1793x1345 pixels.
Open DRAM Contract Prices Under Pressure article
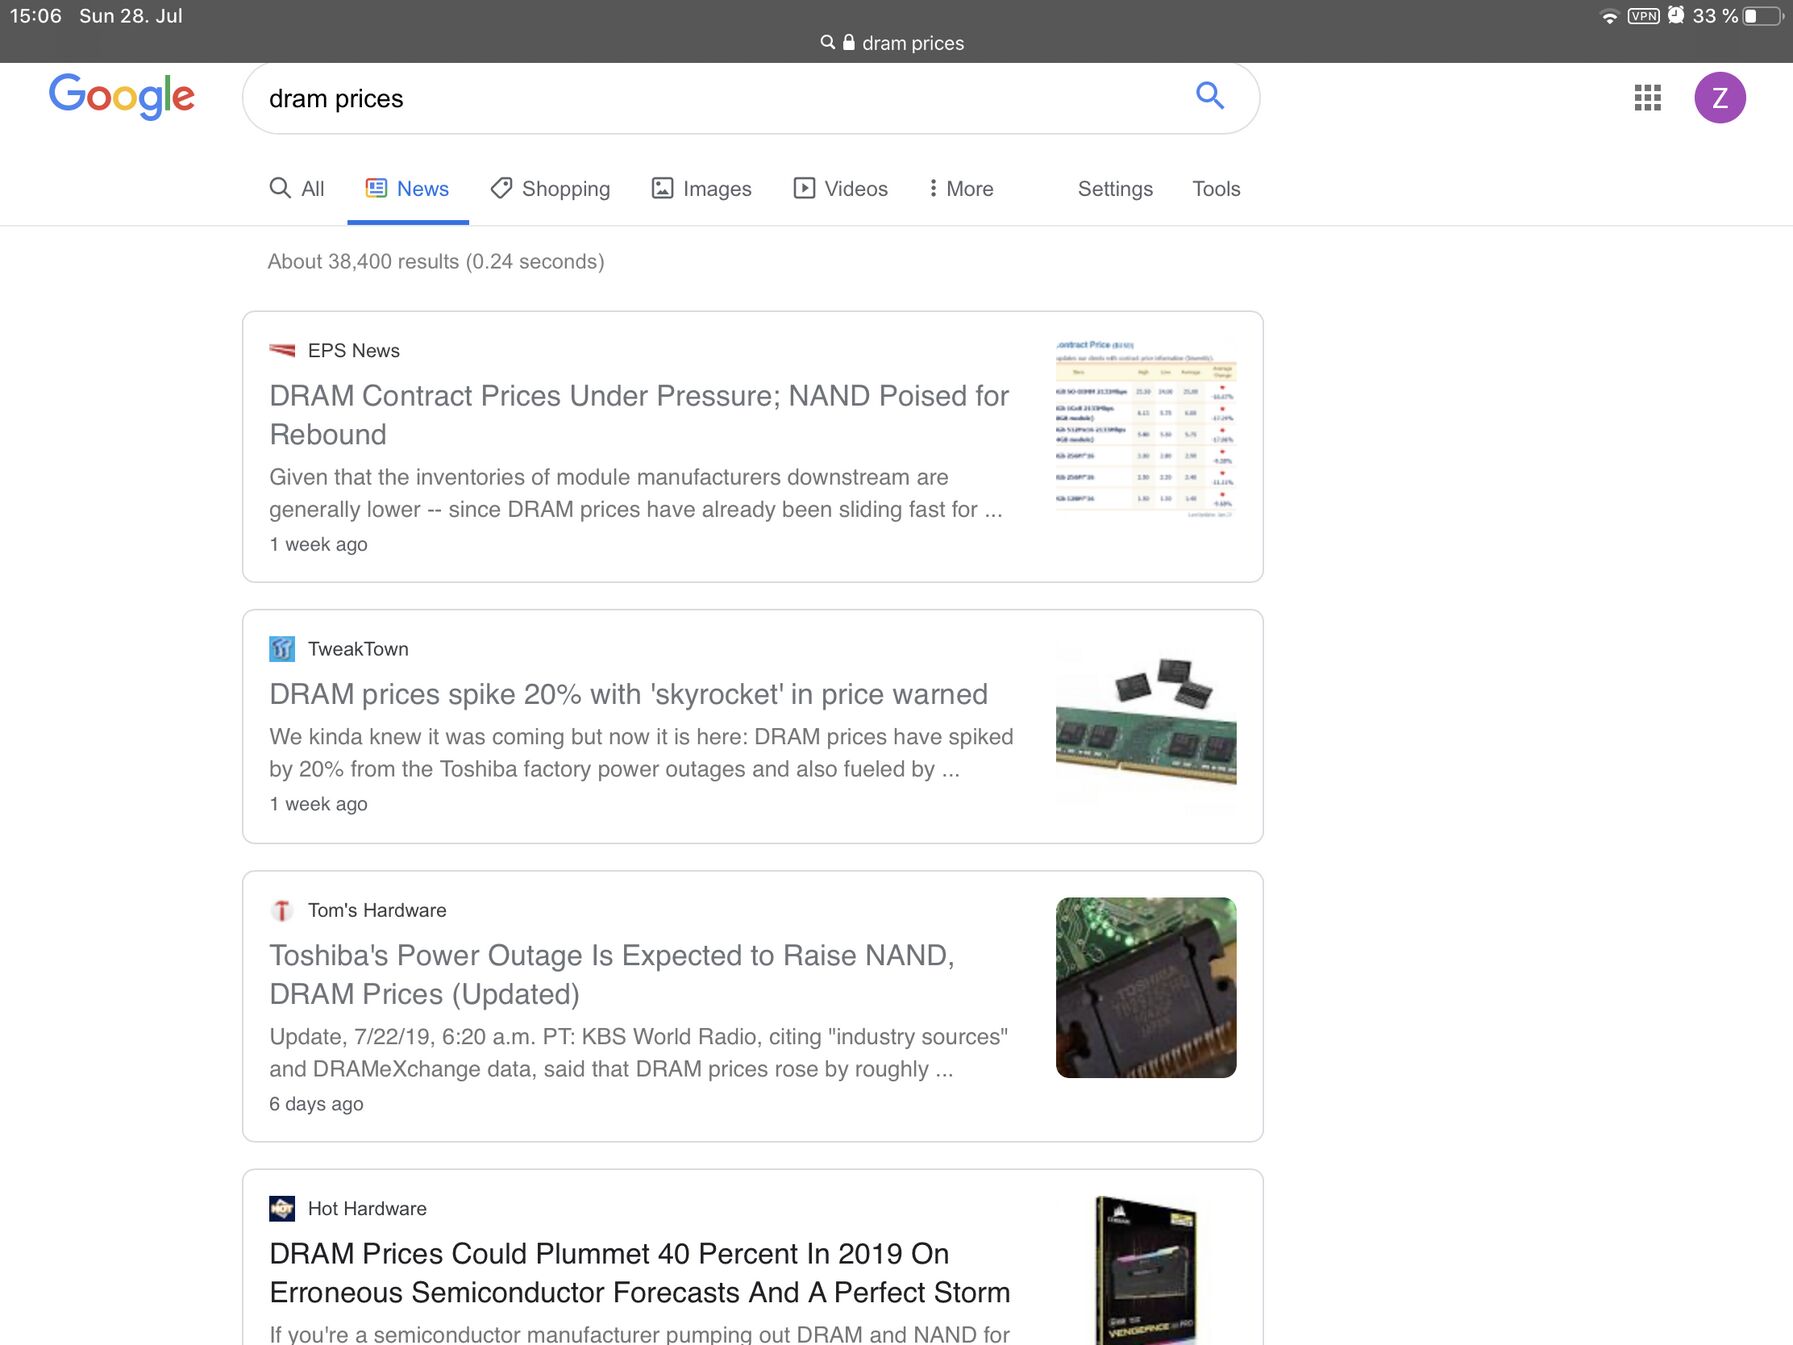tap(639, 415)
